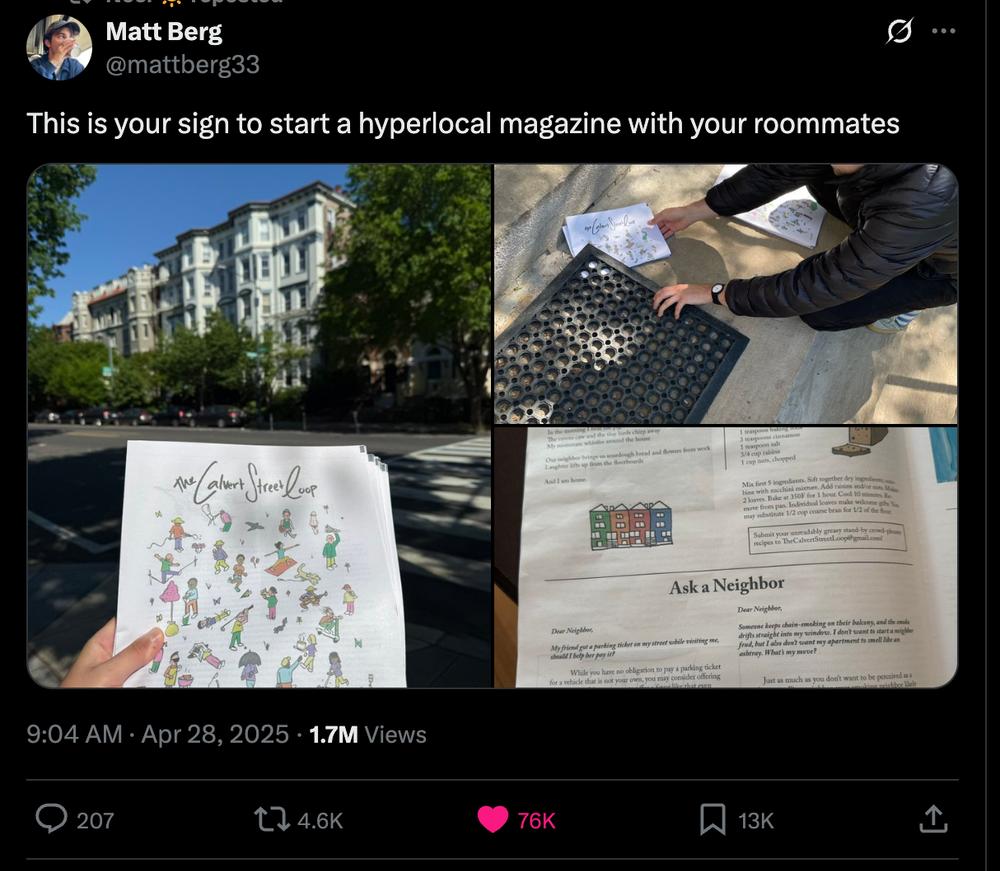Screen dimensions: 1000x871
Task: Click the tweet text about hyperlocal magazine
Action: pyautogui.click(x=463, y=123)
